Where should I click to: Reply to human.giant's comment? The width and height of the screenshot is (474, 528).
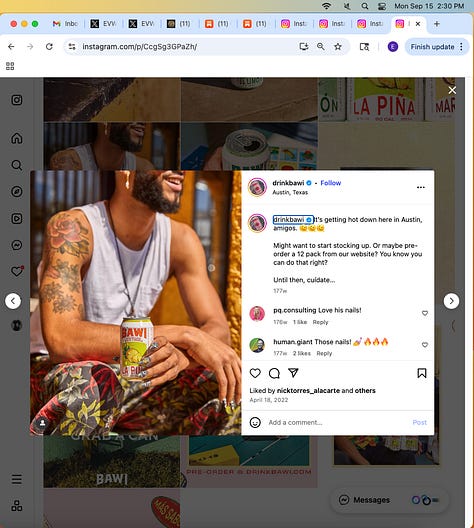(324, 353)
